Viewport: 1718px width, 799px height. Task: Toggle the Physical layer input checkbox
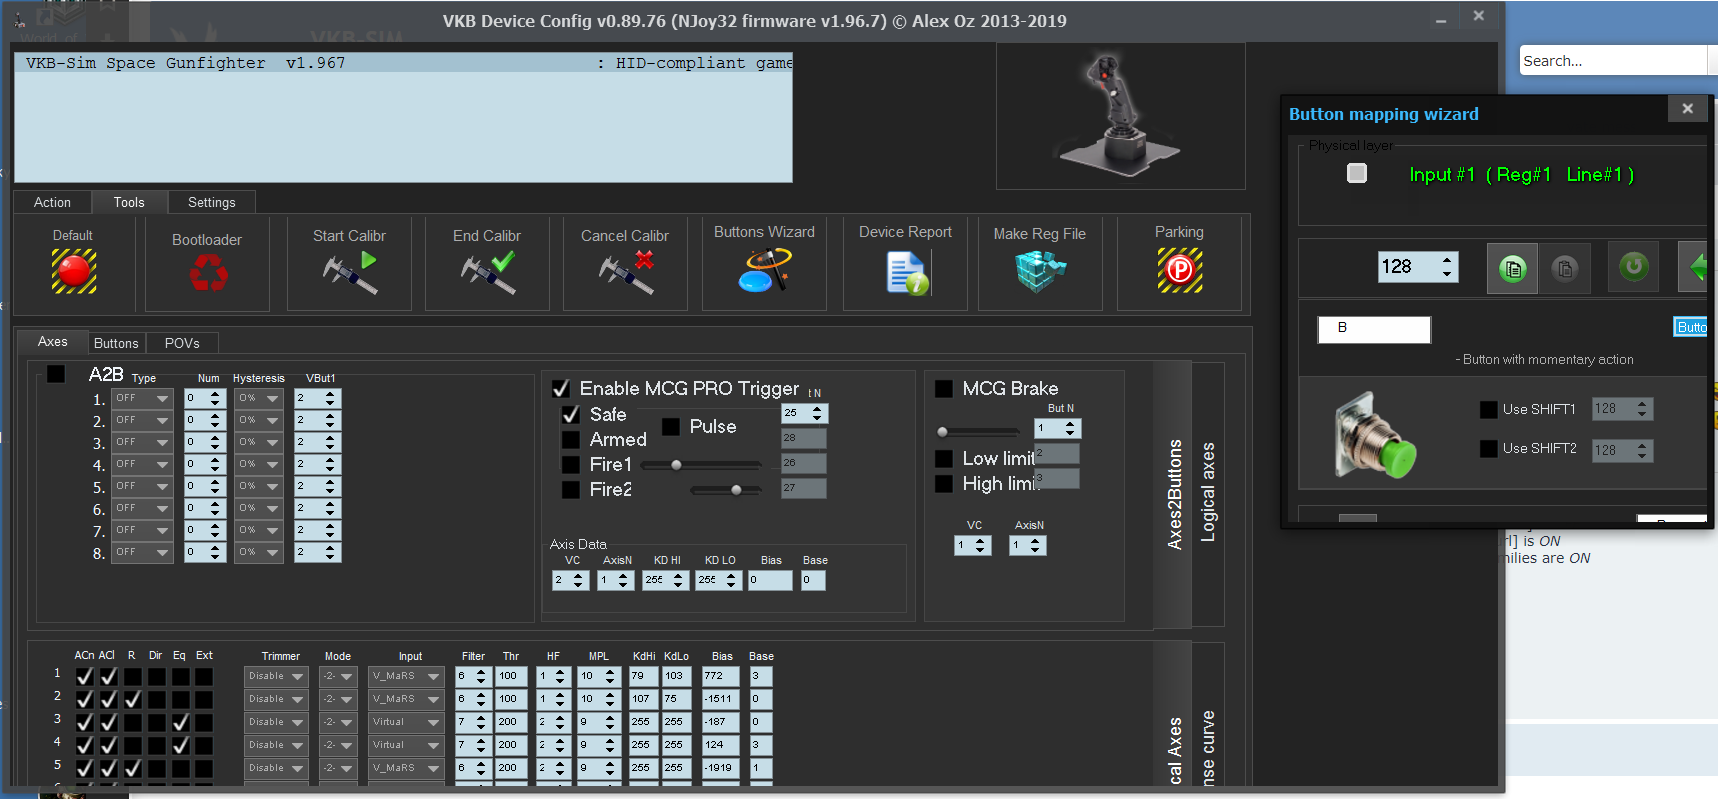pos(1357,173)
